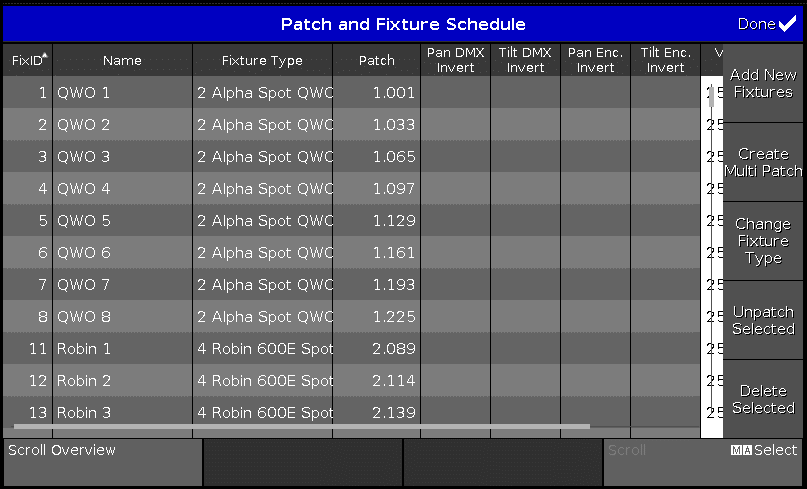
Task: Click the Name column header
Action: tap(122, 61)
